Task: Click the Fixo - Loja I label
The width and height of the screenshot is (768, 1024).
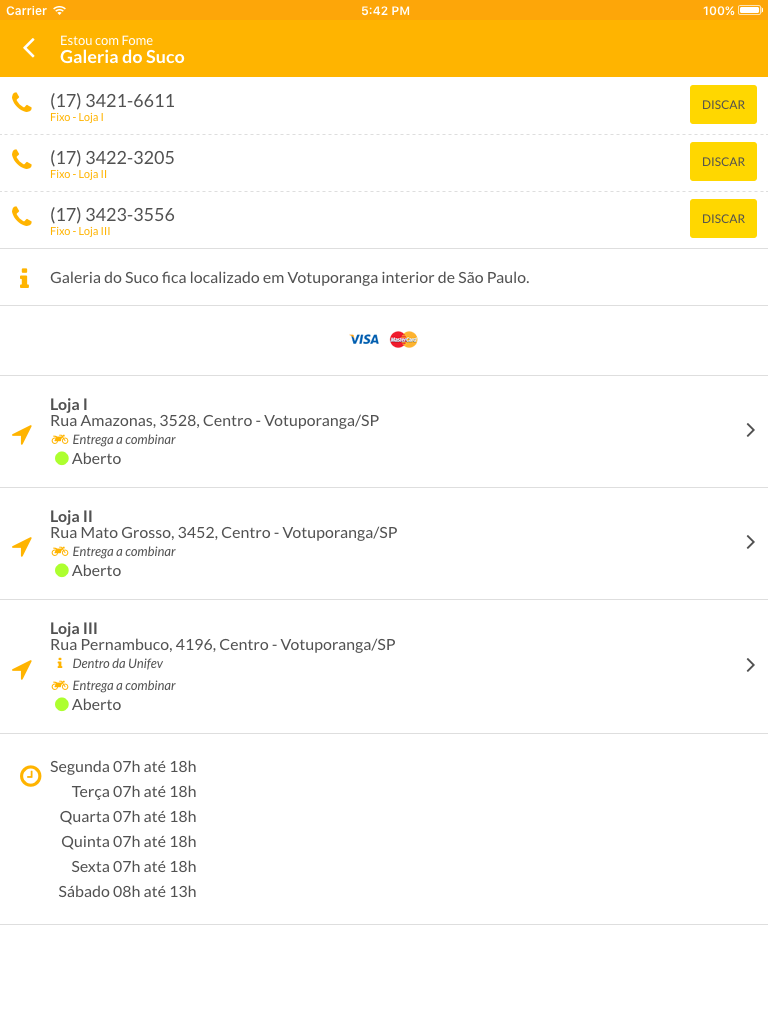Action: pos(77,118)
